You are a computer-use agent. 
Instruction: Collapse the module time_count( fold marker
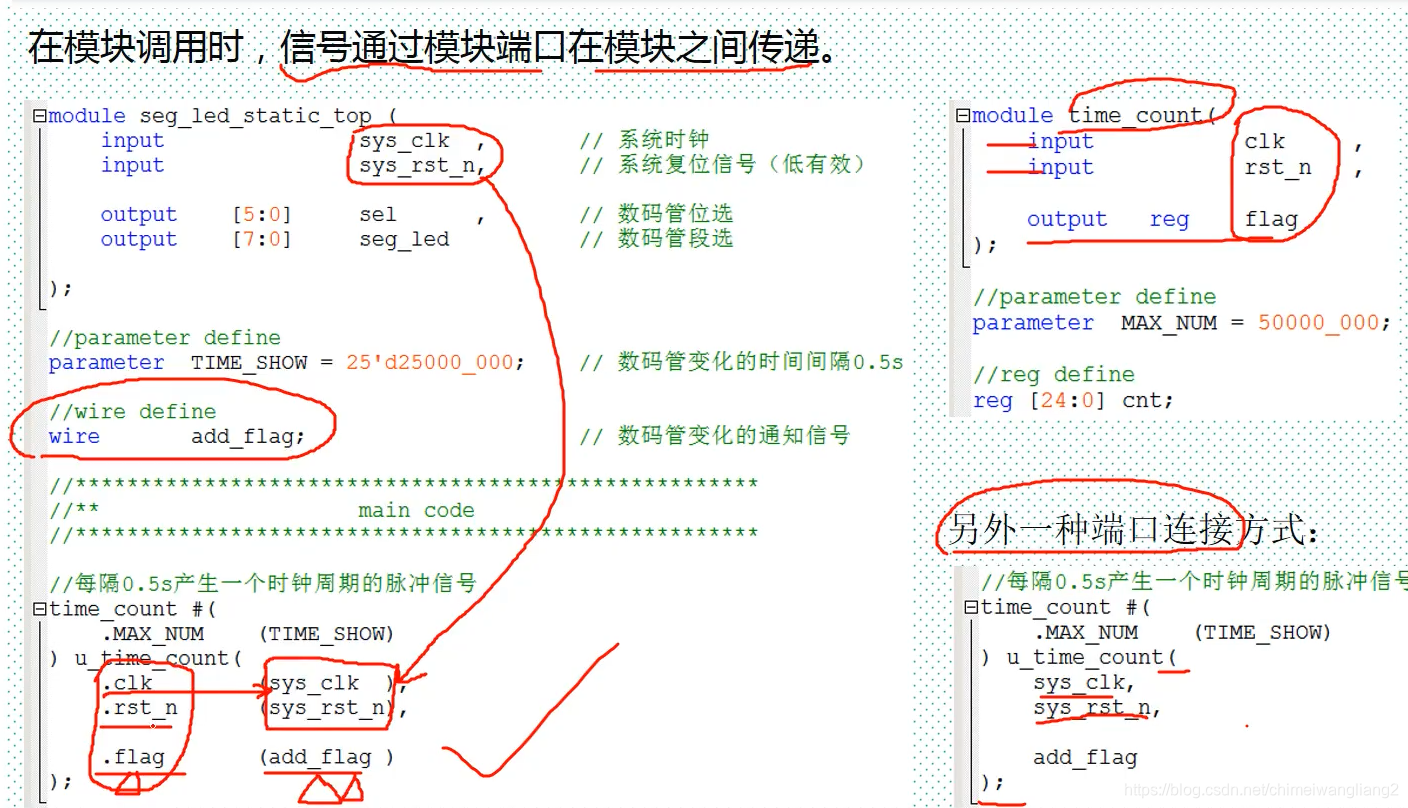pyautogui.click(x=963, y=116)
